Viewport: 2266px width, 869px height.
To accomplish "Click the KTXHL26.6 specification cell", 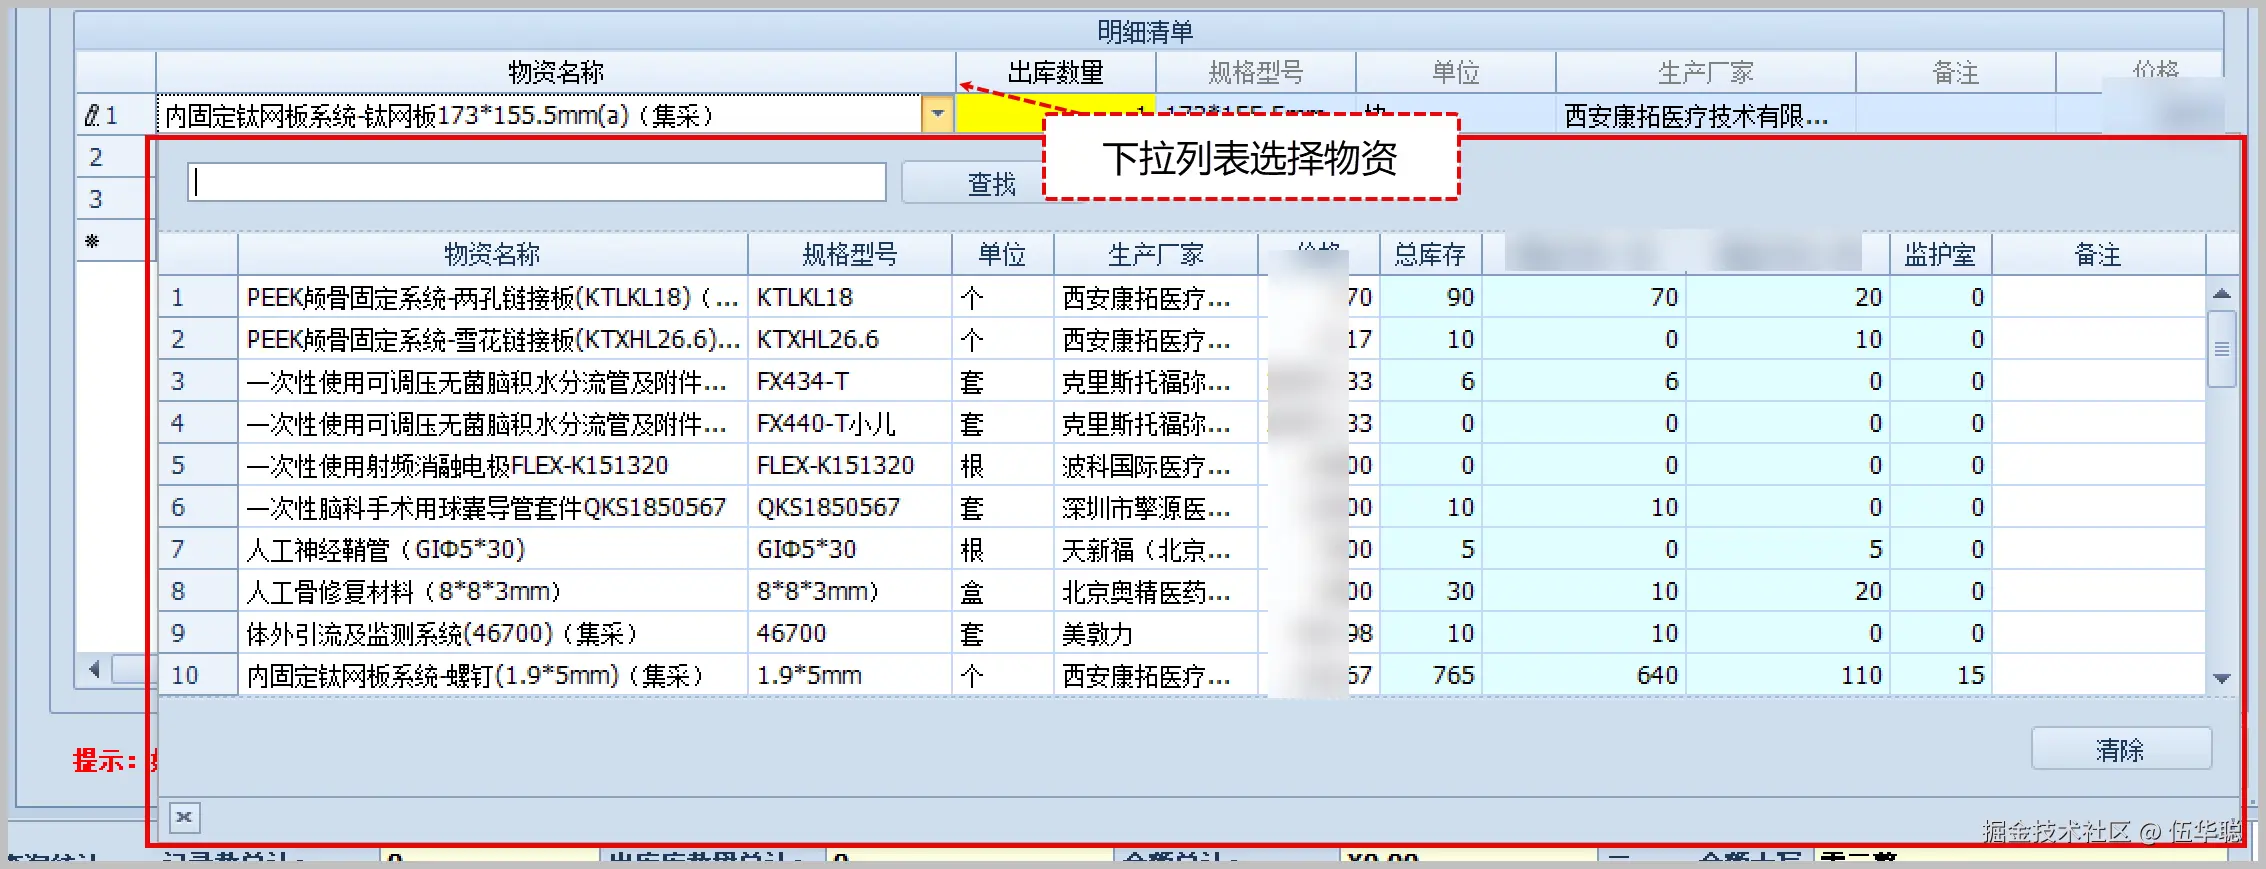I will point(849,339).
